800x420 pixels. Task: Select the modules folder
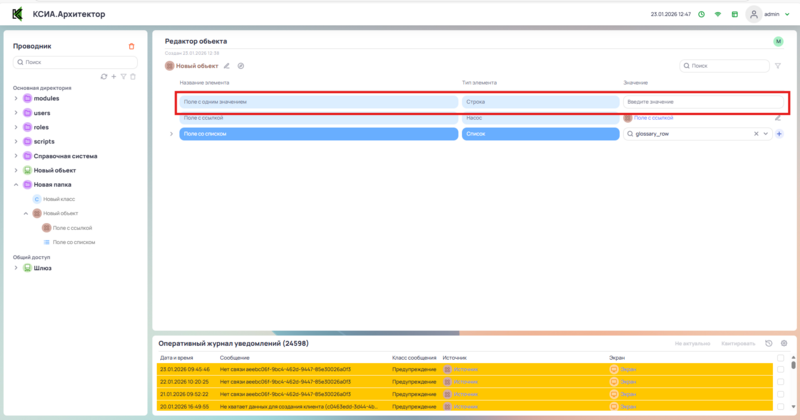click(x=46, y=98)
